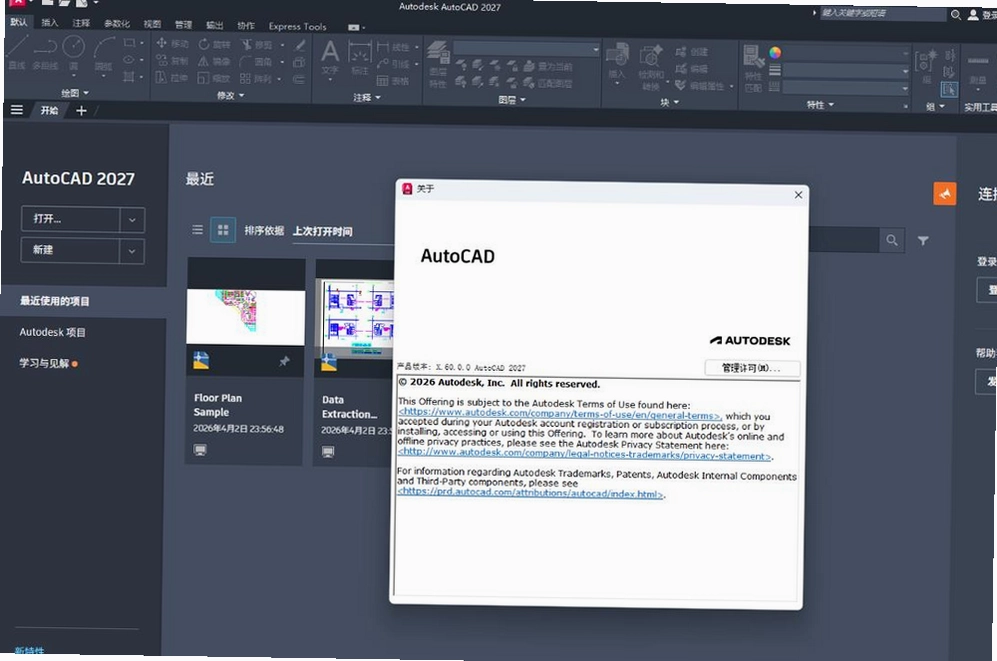Click the Leader (引线) tool
This screenshot has width=997, height=661.
pos(394,64)
